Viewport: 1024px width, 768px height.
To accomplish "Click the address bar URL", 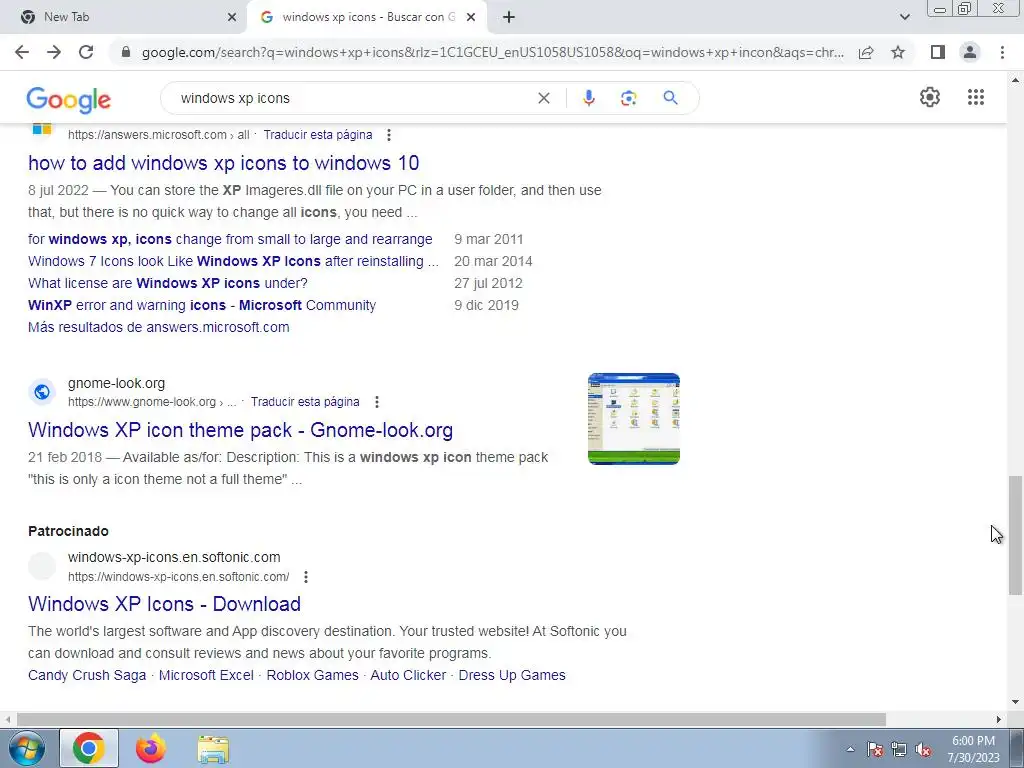I will click(x=493, y=52).
